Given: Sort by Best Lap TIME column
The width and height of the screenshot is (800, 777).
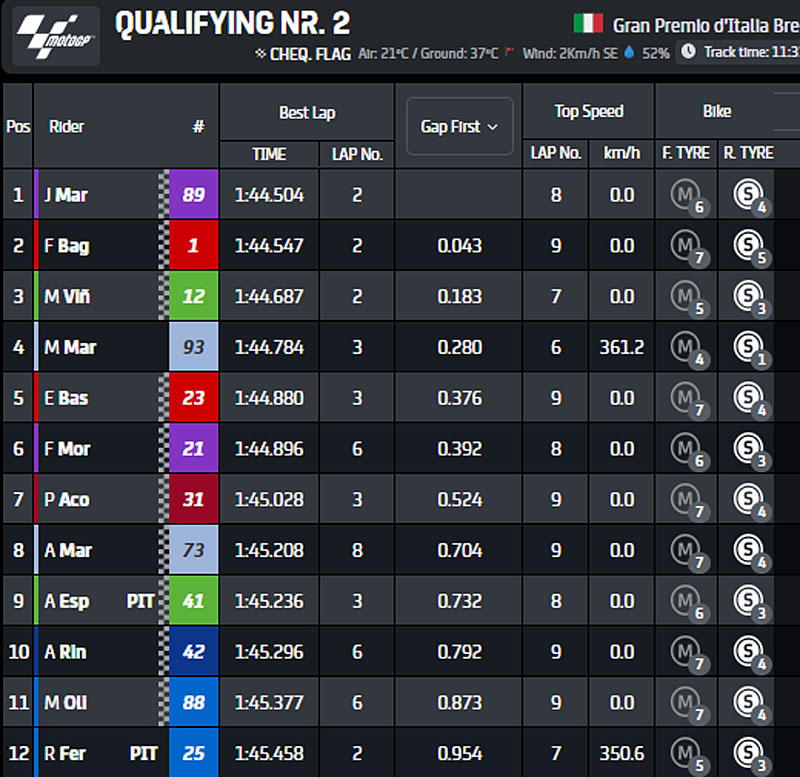Looking at the screenshot, I should [269, 154].
